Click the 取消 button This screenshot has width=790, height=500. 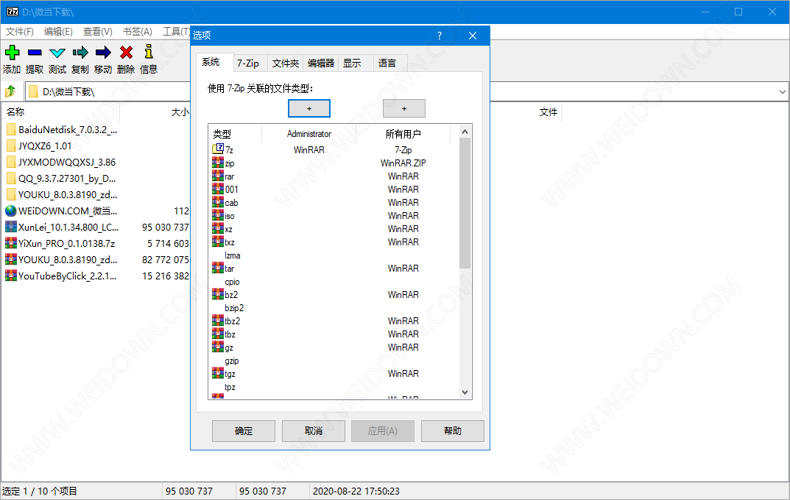pyautogui.click(x=313, y=431)
